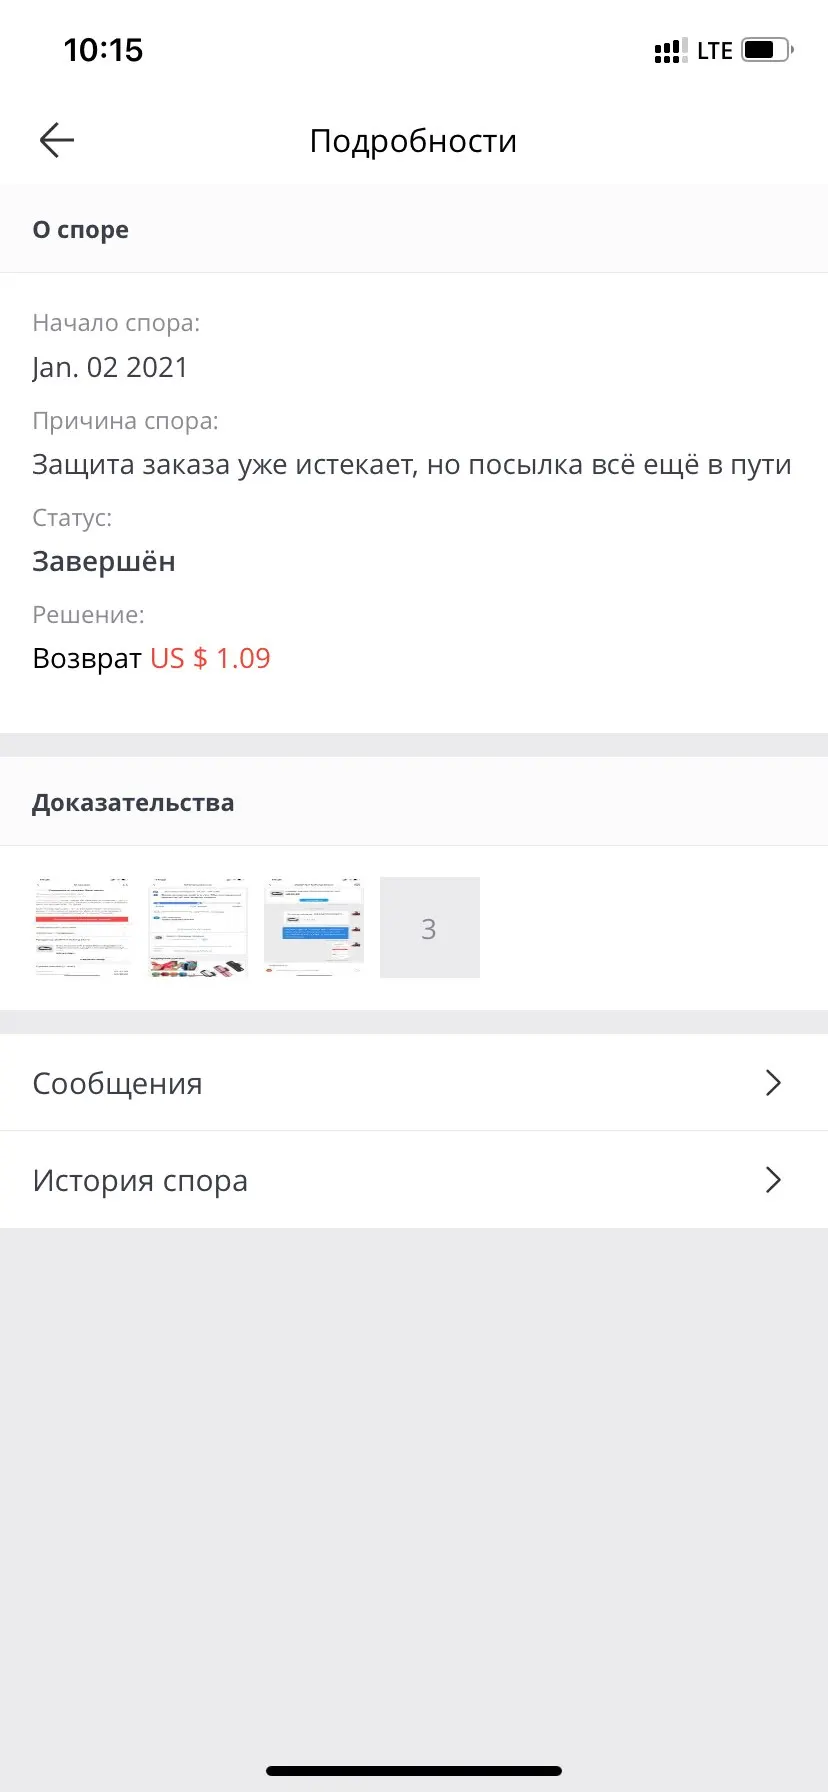Show the 3 remaining evidence images

[x=429, y=928]
